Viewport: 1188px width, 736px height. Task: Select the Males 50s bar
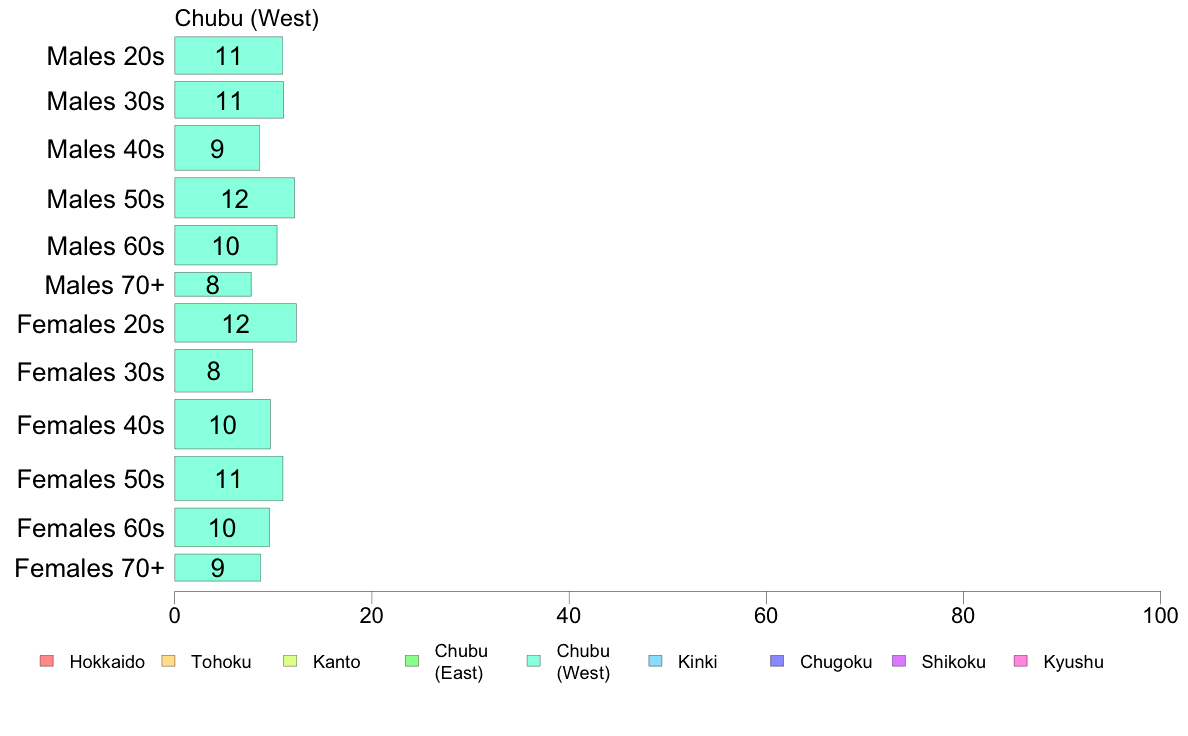click(x=234, y=198)
